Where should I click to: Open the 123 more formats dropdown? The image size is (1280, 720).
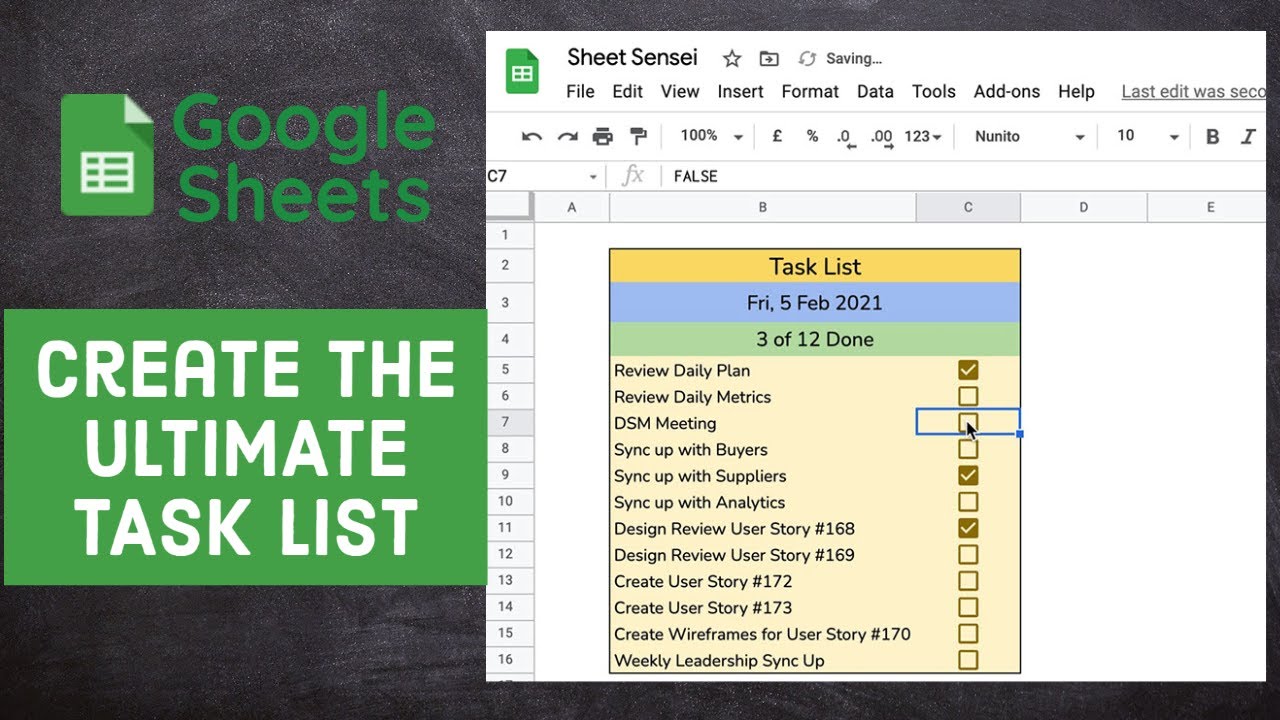(x=923, y=136)
